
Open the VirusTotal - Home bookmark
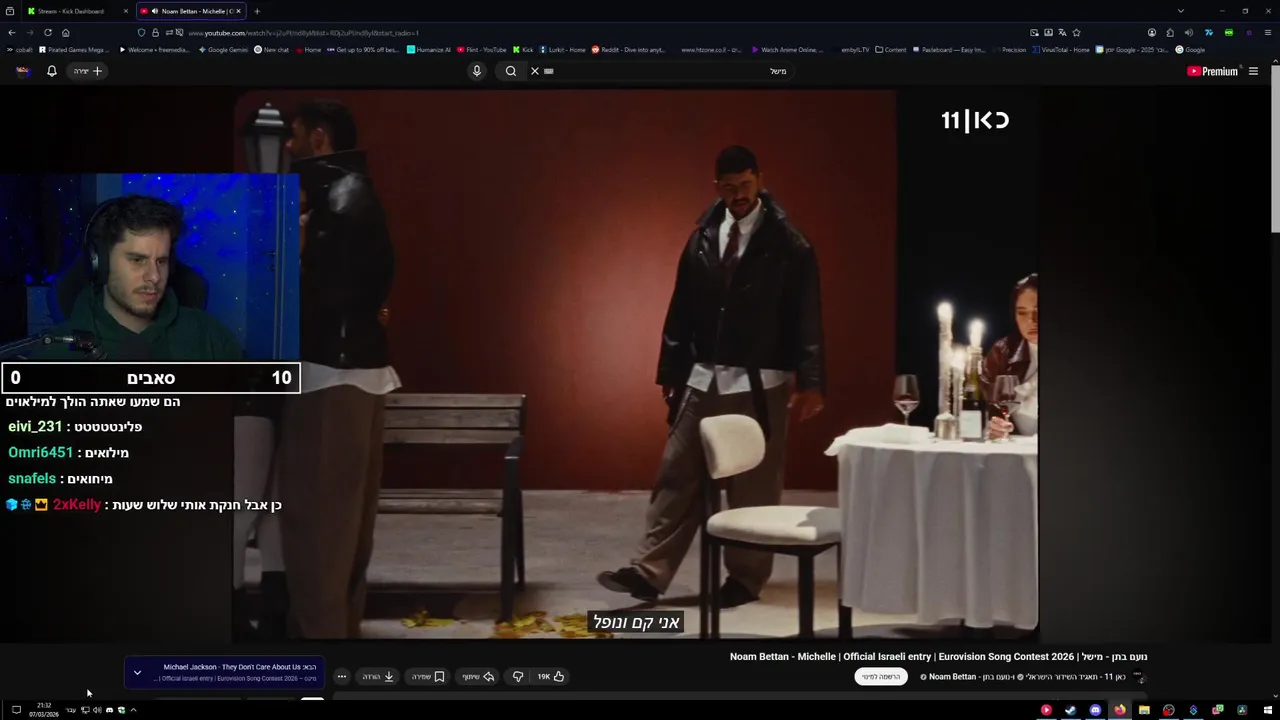(x=1061, y=49)
